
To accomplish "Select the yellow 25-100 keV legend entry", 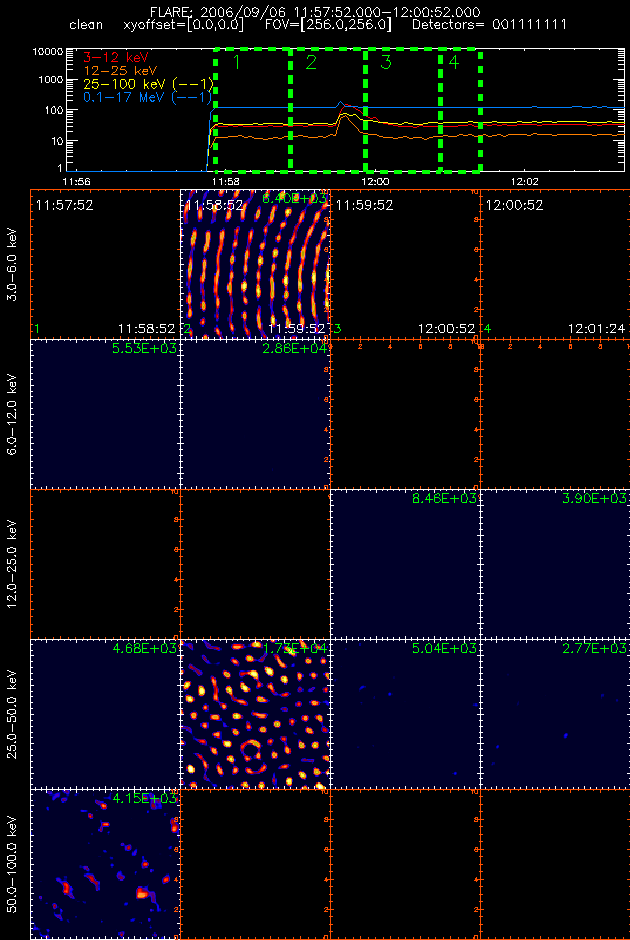I will 147,83.
